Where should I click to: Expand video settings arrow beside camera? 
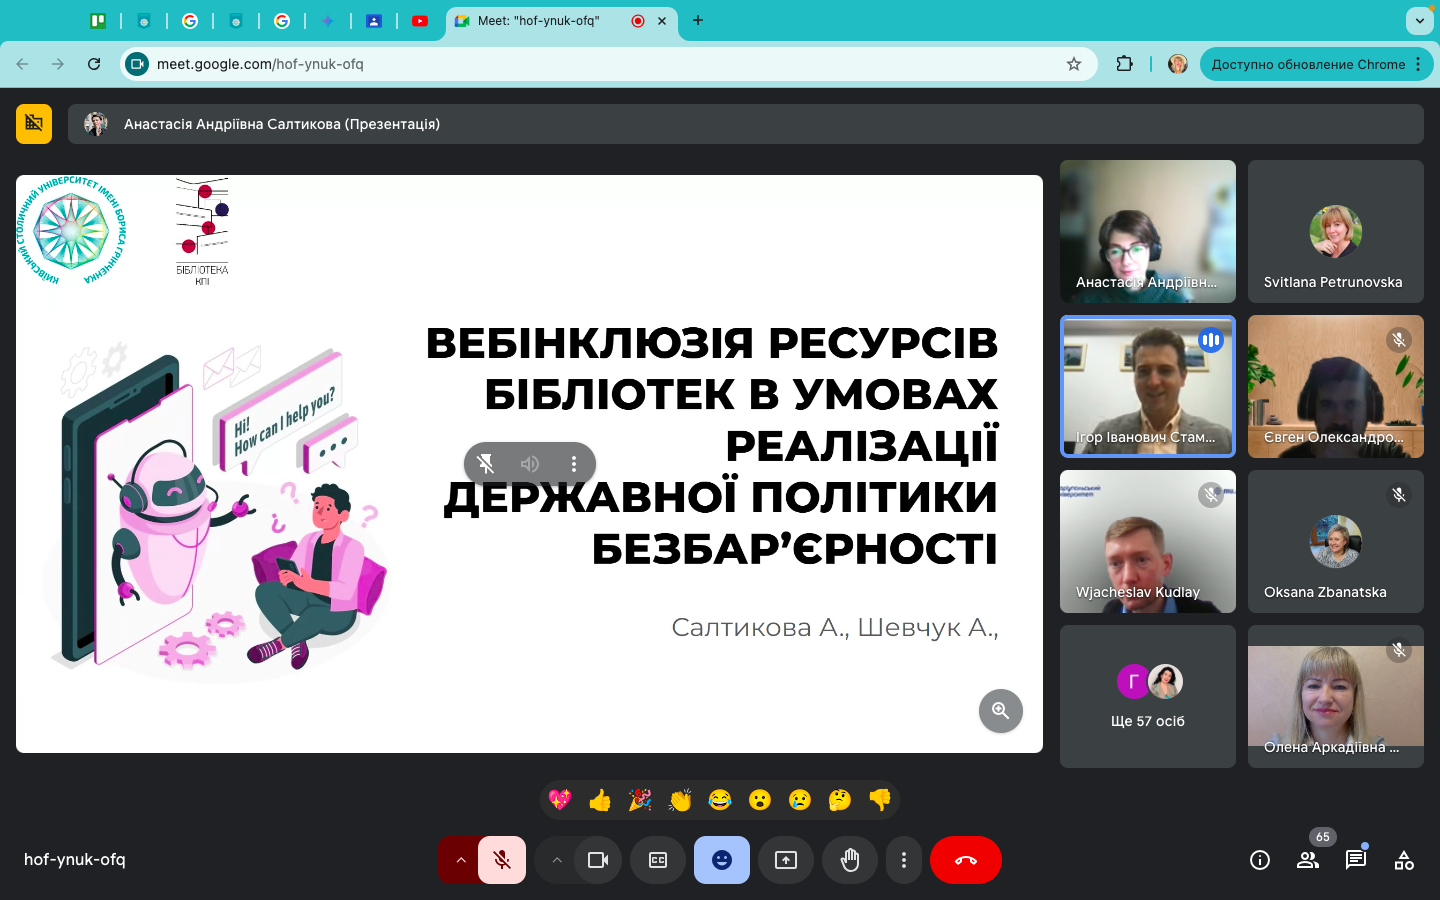(x=557, y=860)
